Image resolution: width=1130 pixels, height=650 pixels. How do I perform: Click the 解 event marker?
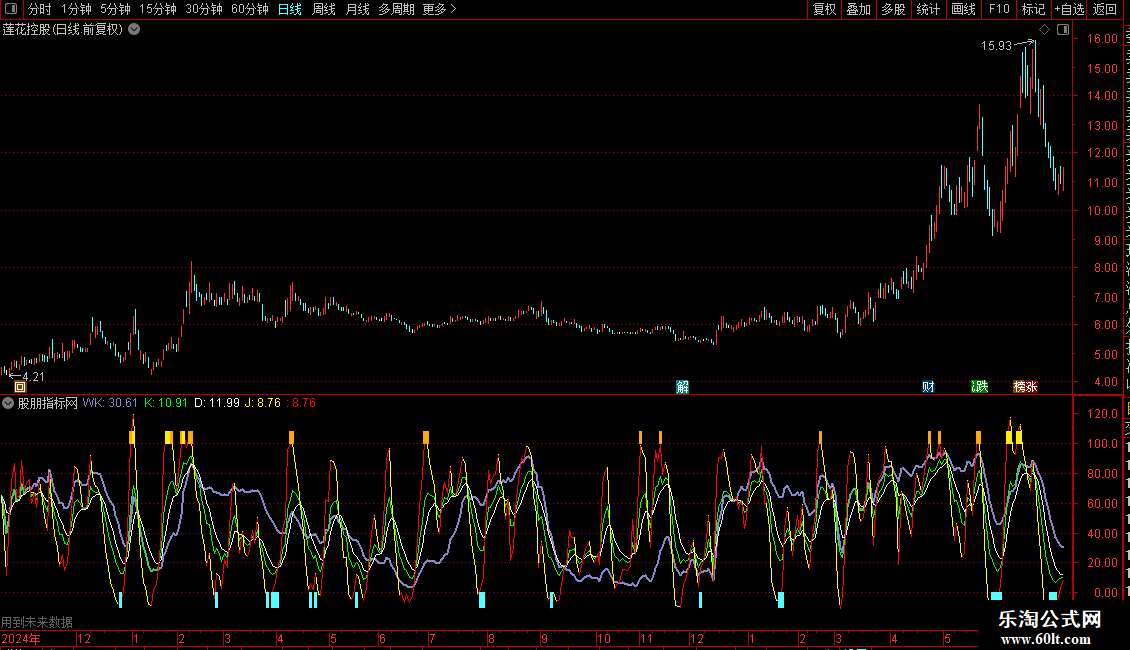point(682,387)
